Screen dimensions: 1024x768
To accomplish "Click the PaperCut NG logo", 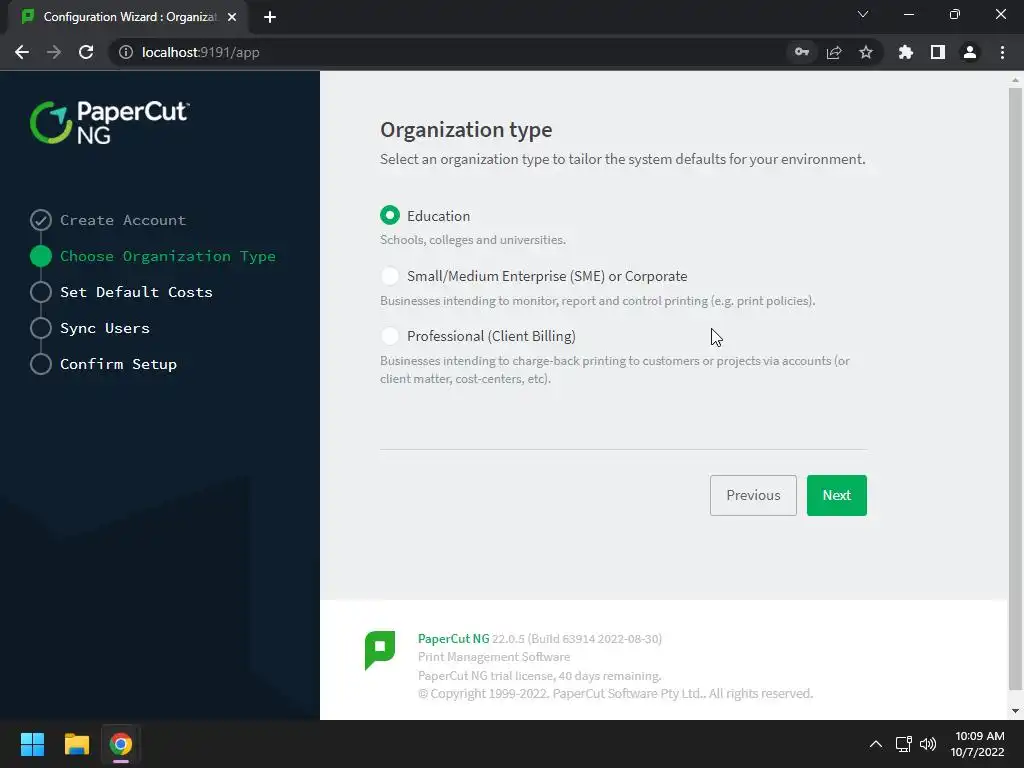I will (110, 122).
